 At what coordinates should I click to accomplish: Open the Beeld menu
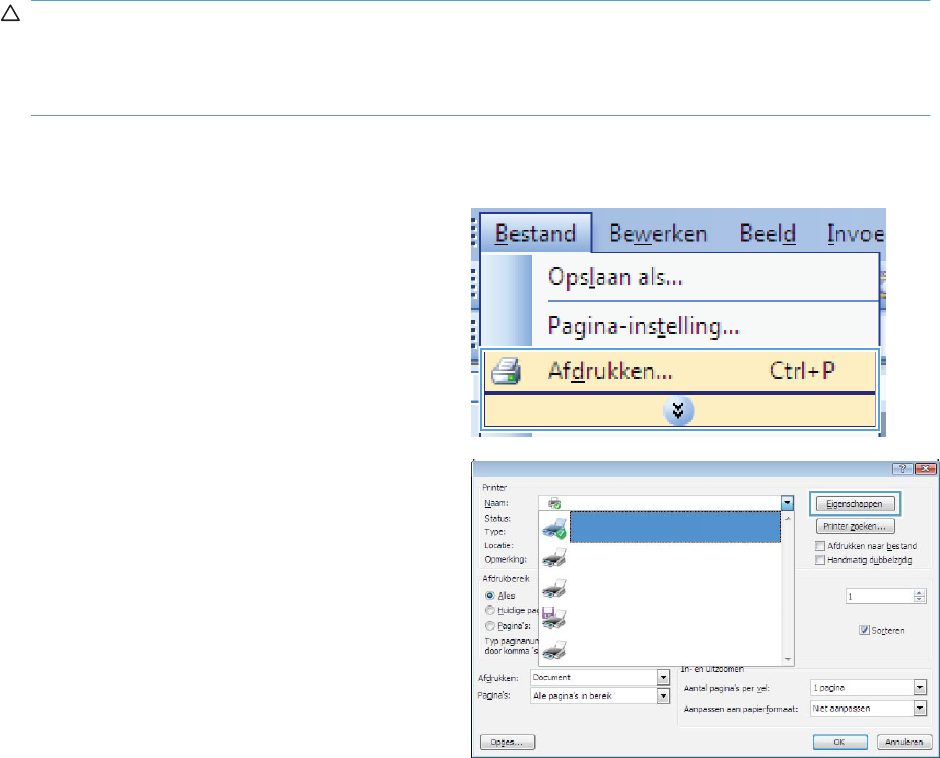[x=767, y=233]
